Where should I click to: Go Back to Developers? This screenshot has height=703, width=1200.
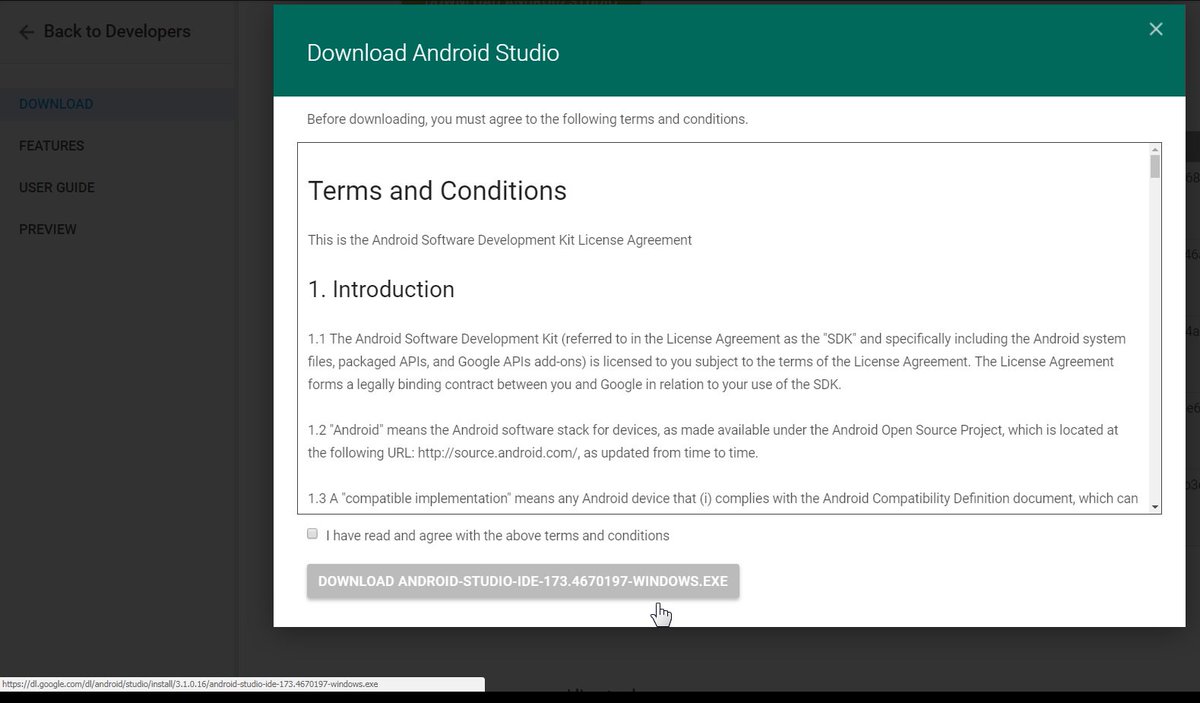click(x=117, y=32)
